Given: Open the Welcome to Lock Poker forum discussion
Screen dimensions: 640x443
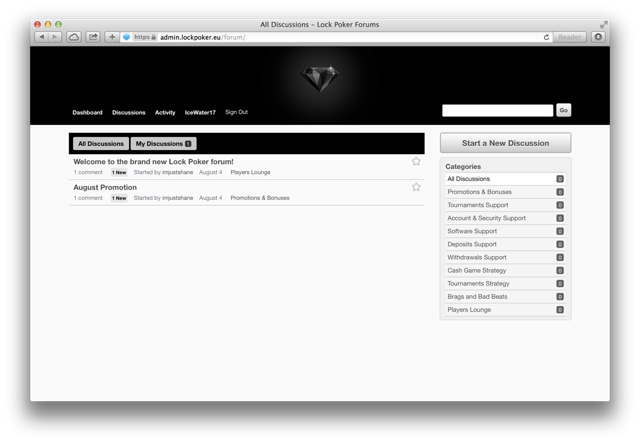Looking at the screenshot, I should 153,162.
